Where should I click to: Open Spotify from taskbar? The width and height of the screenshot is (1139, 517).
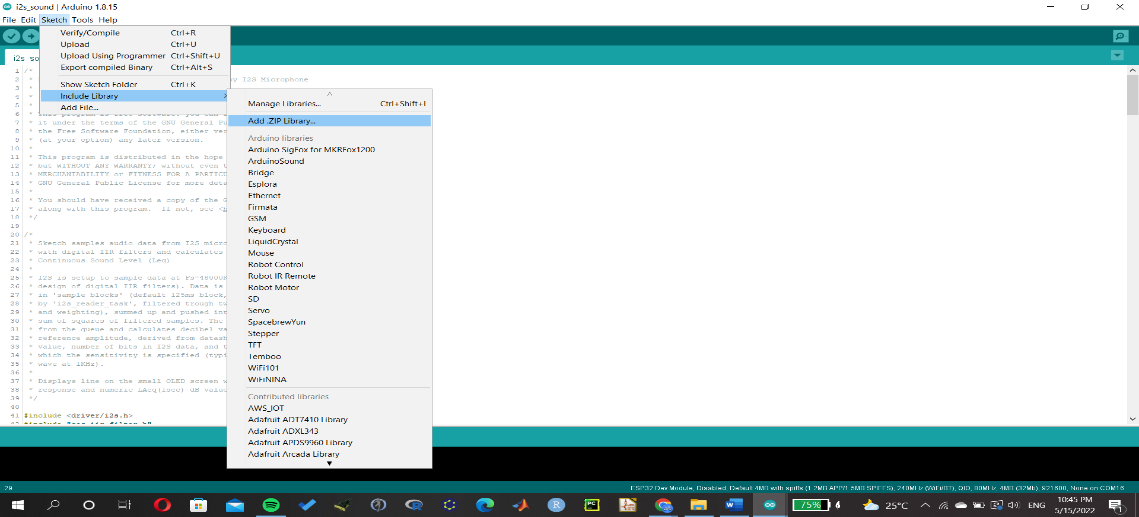[x=270, y=505]
